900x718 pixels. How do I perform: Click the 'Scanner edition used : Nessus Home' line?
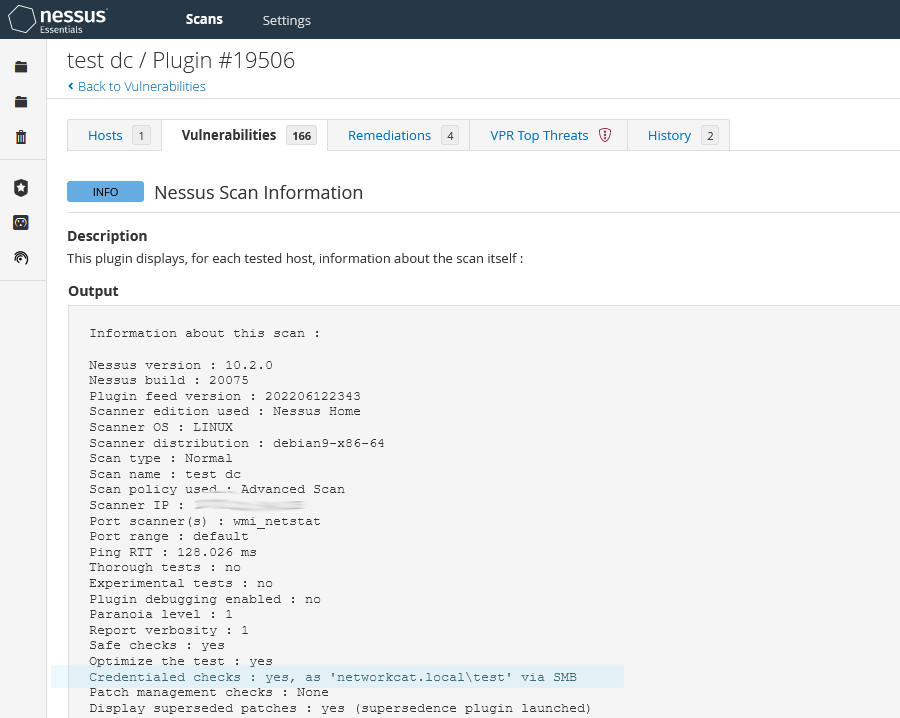coord(225,411)
